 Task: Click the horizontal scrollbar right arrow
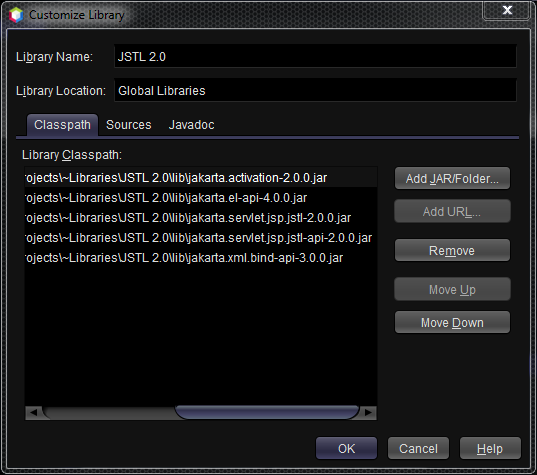click(369, 413)
